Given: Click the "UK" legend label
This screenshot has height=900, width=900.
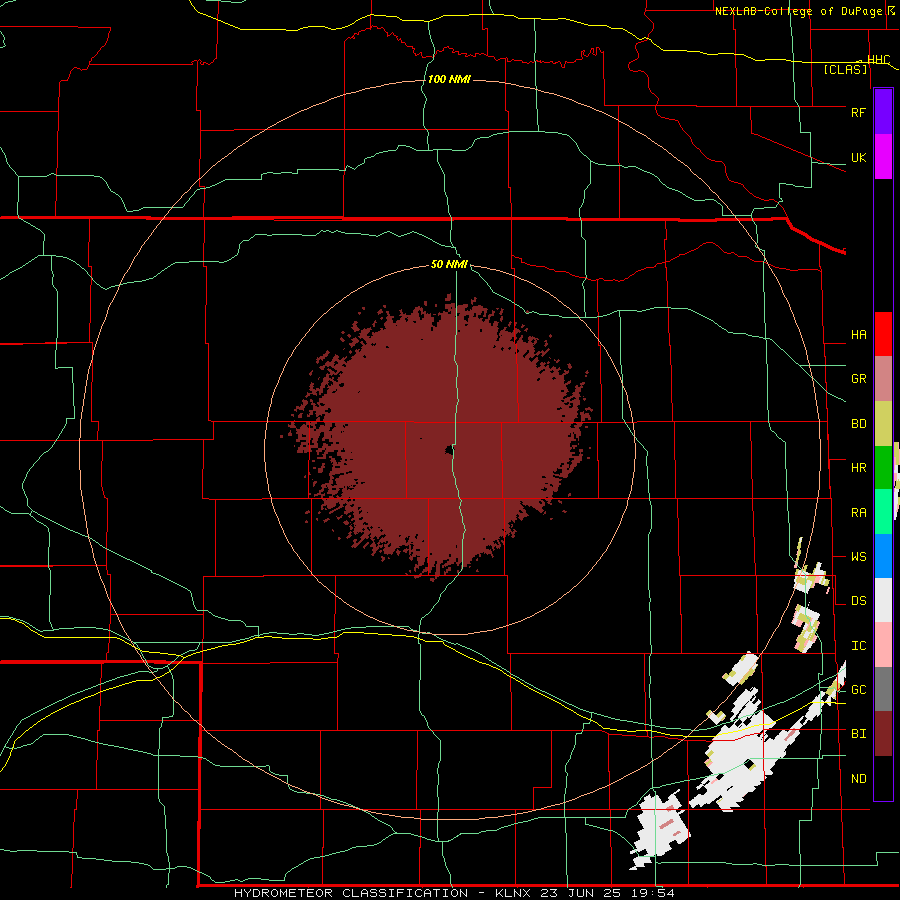Looking at the screenshot, I should click(x=858, y=157).
